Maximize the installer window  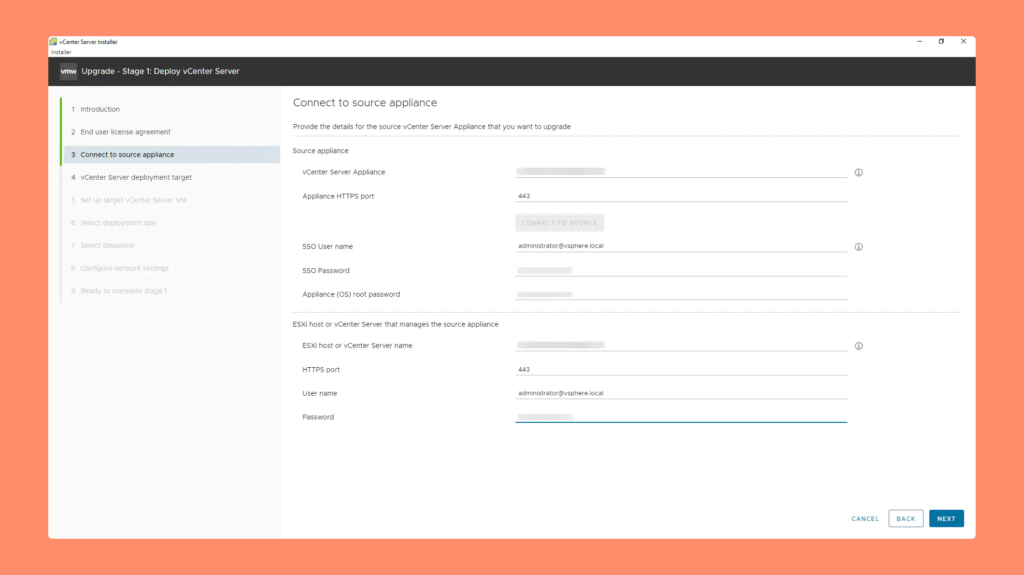941,42
